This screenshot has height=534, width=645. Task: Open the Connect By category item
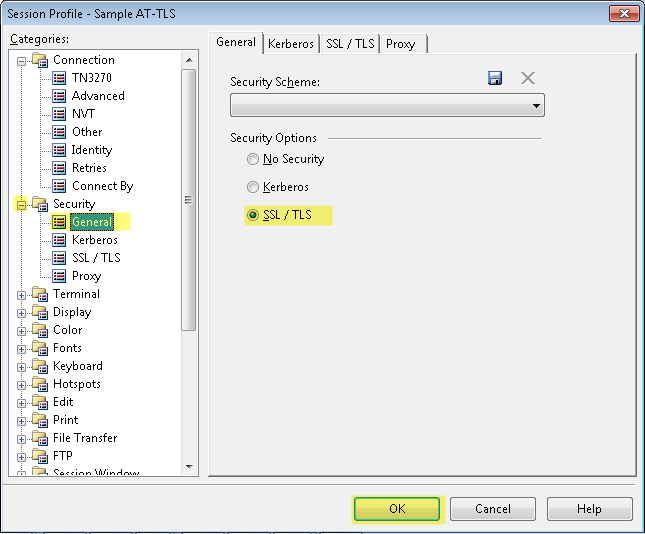102,186
